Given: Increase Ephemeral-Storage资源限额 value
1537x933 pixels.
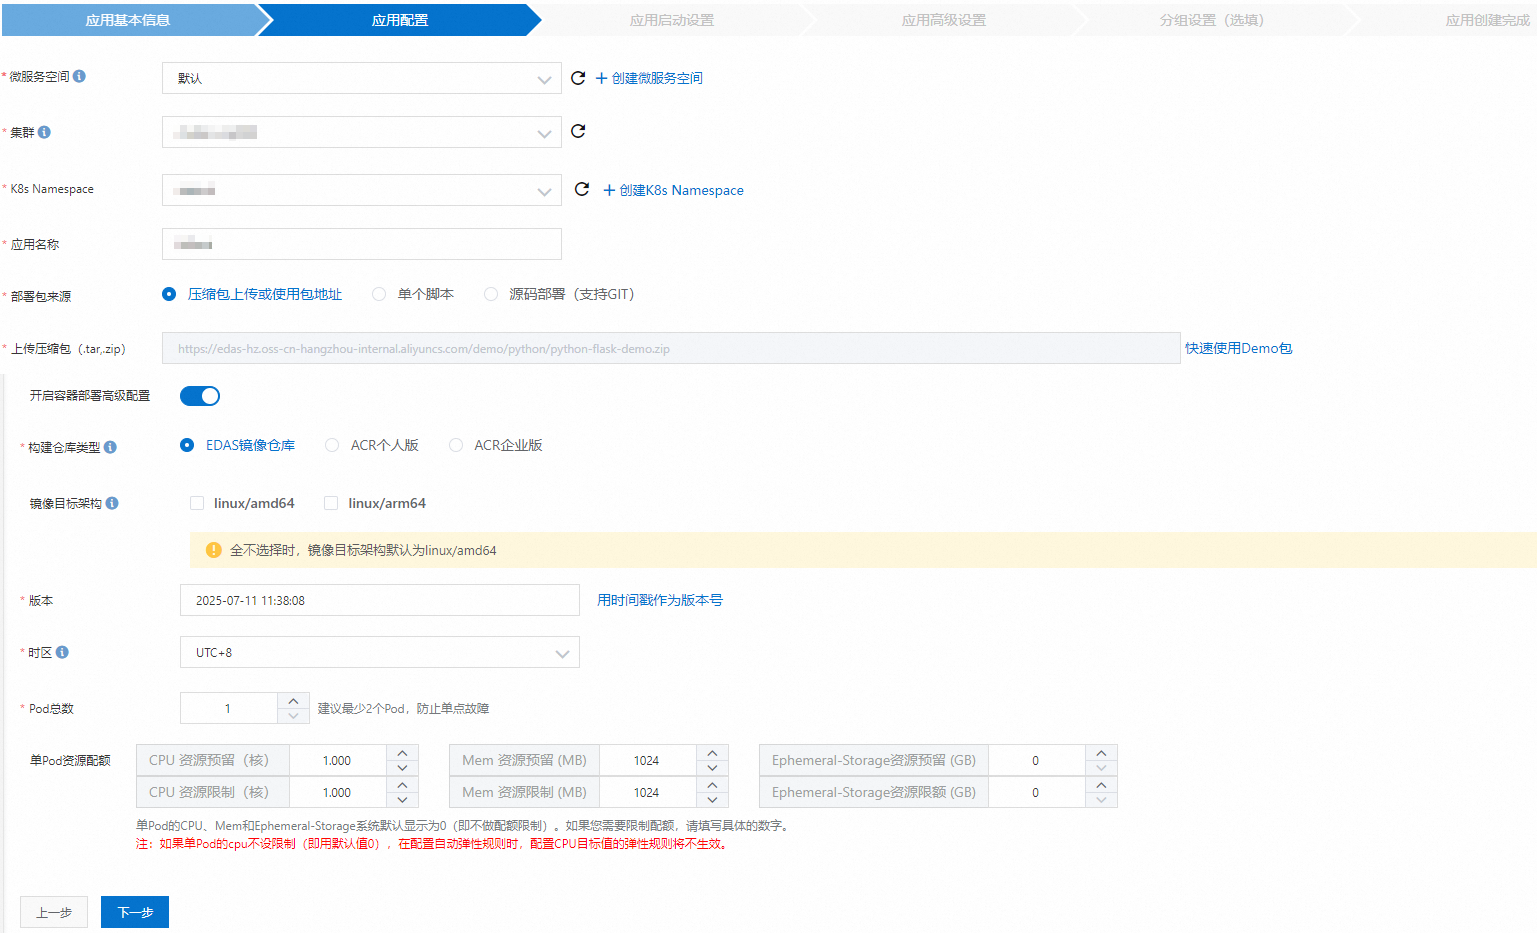Looking at the screenshot, I should point(1101,785).
